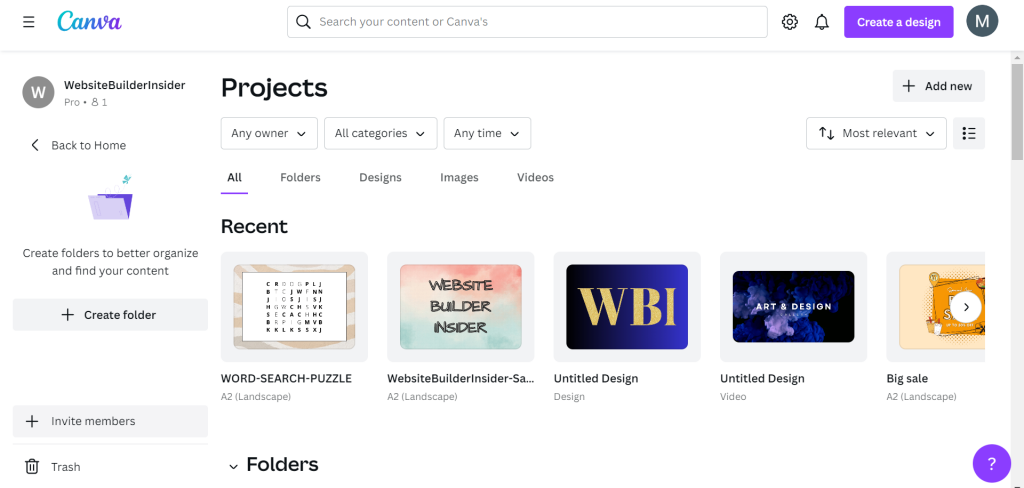The width and height of the screenshot is (1024, 488).
Task: Go Back to Home
Action: [x=77, y=145]
